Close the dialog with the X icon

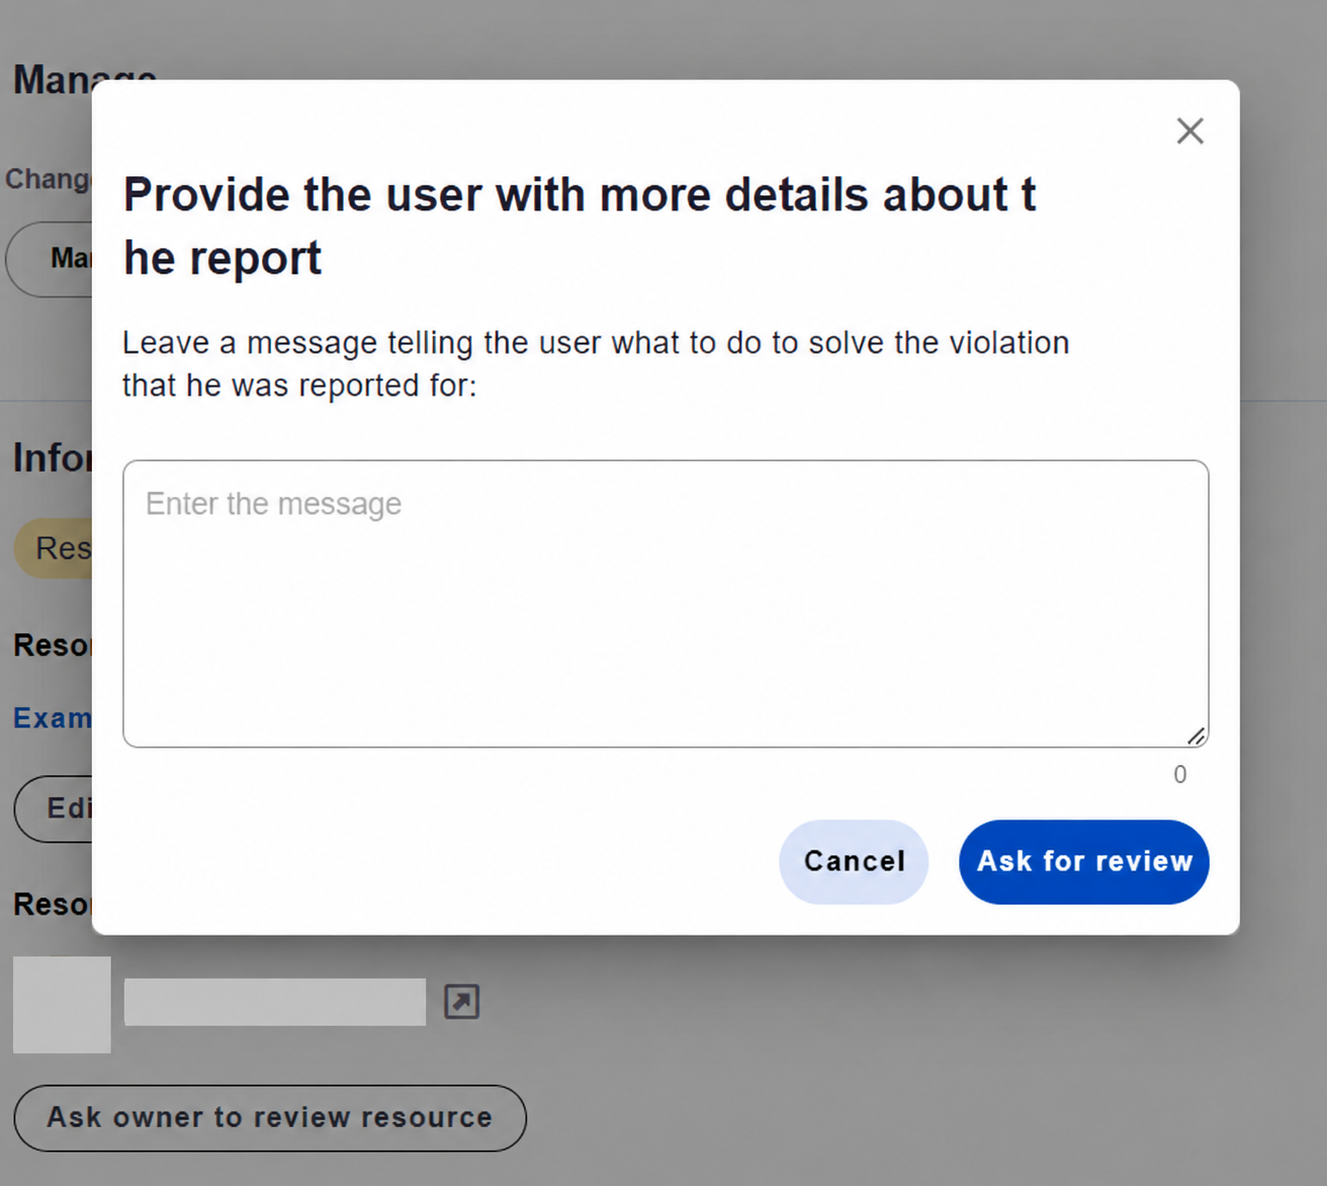point(1190,131)
